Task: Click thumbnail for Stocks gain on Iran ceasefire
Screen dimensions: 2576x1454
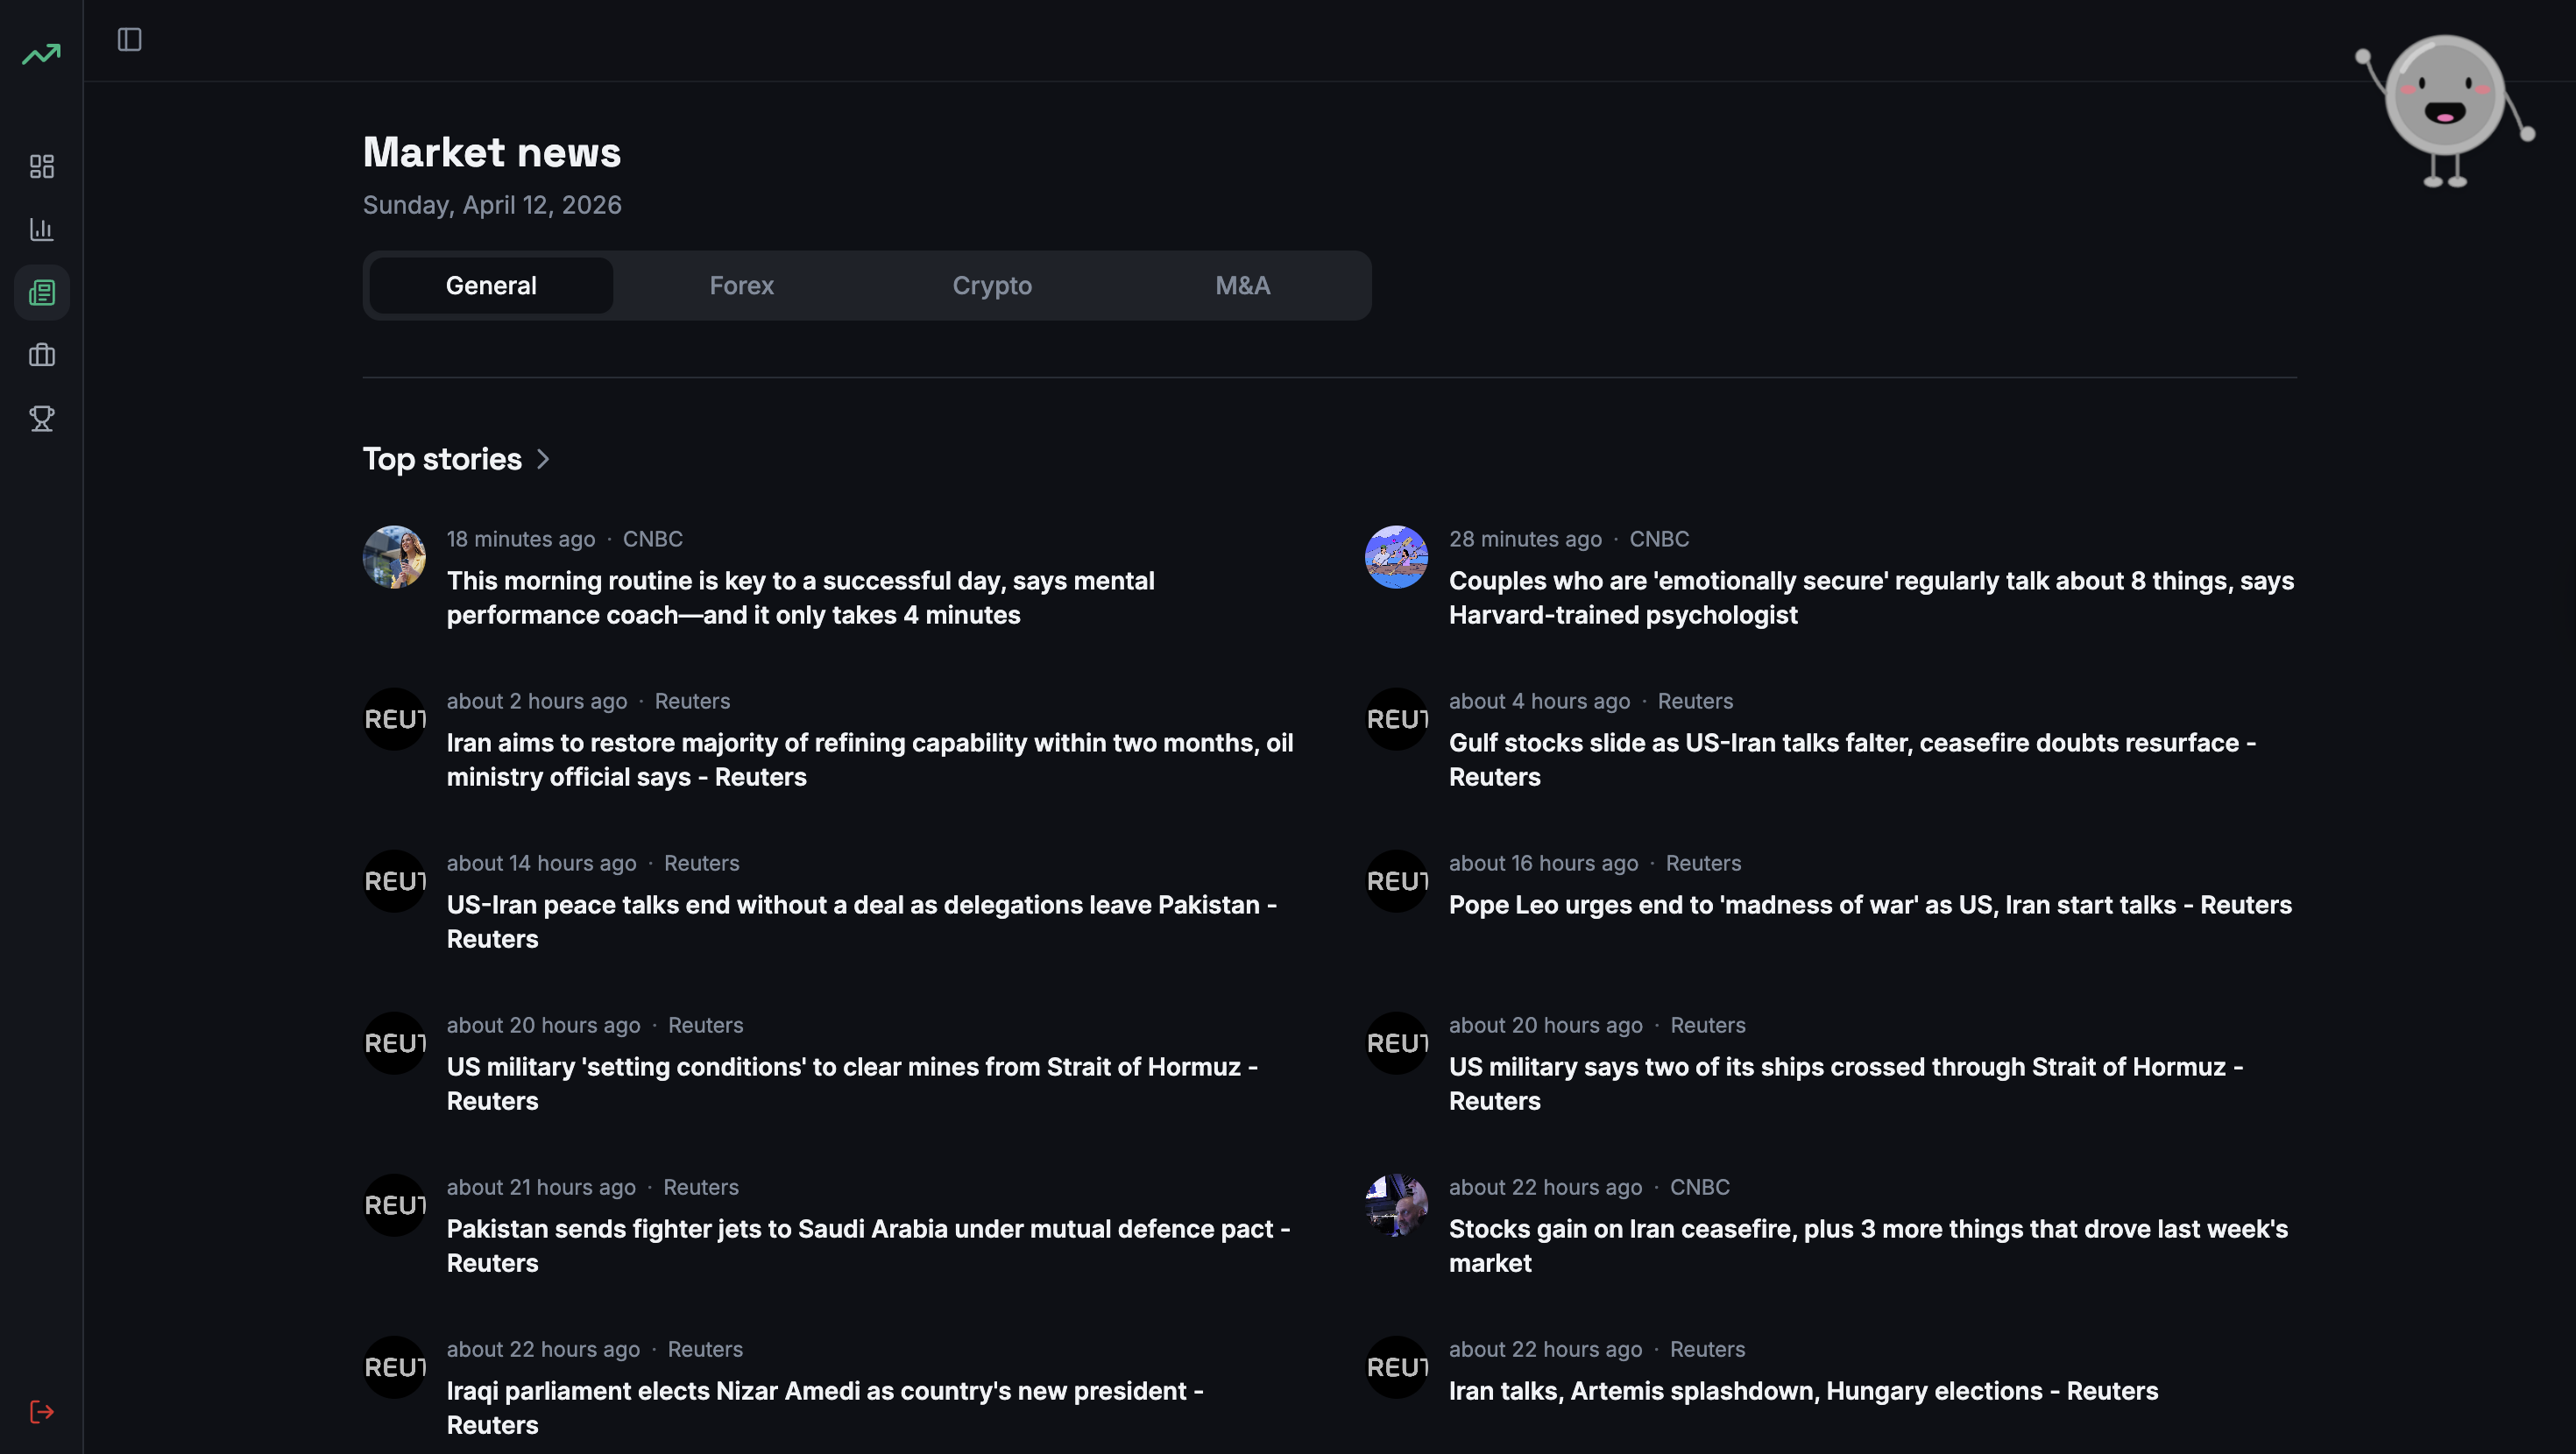Action: coord(1396,1205)
